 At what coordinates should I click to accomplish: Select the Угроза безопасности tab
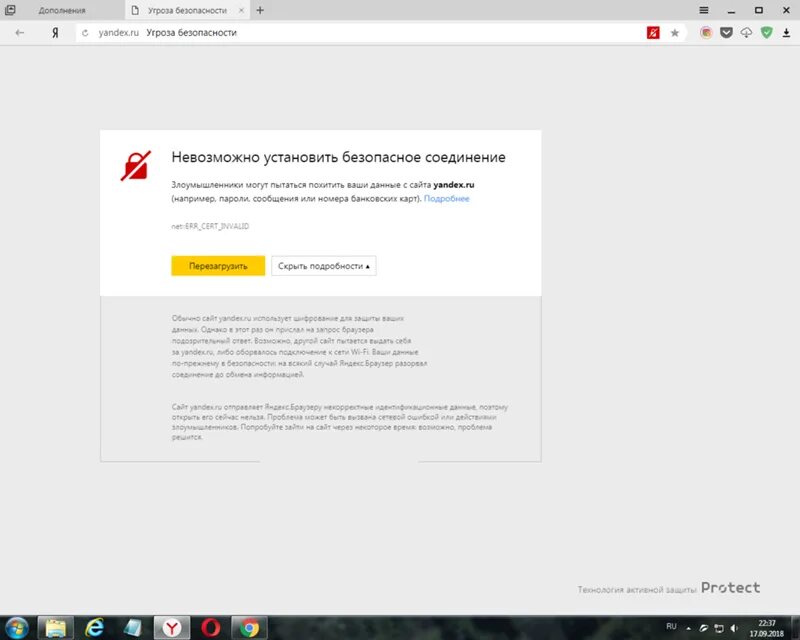tap(187, 10)
